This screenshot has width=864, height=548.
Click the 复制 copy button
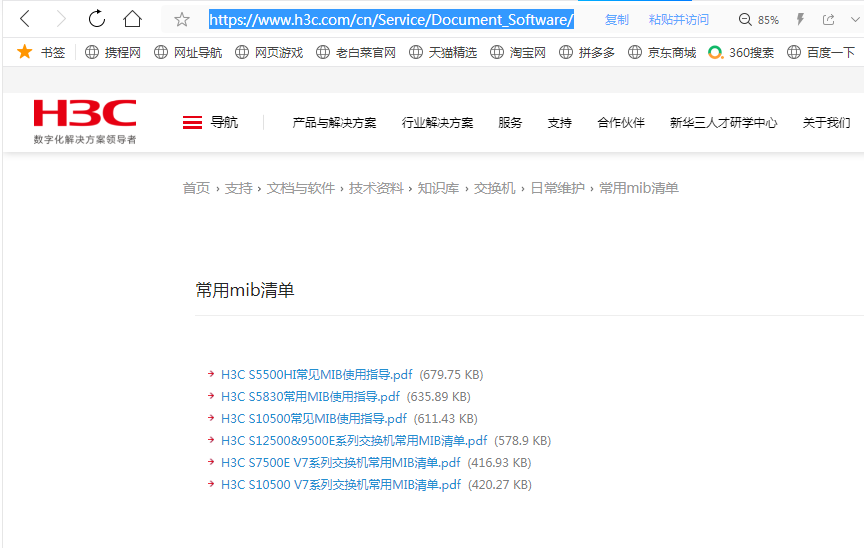pos(617,20)
